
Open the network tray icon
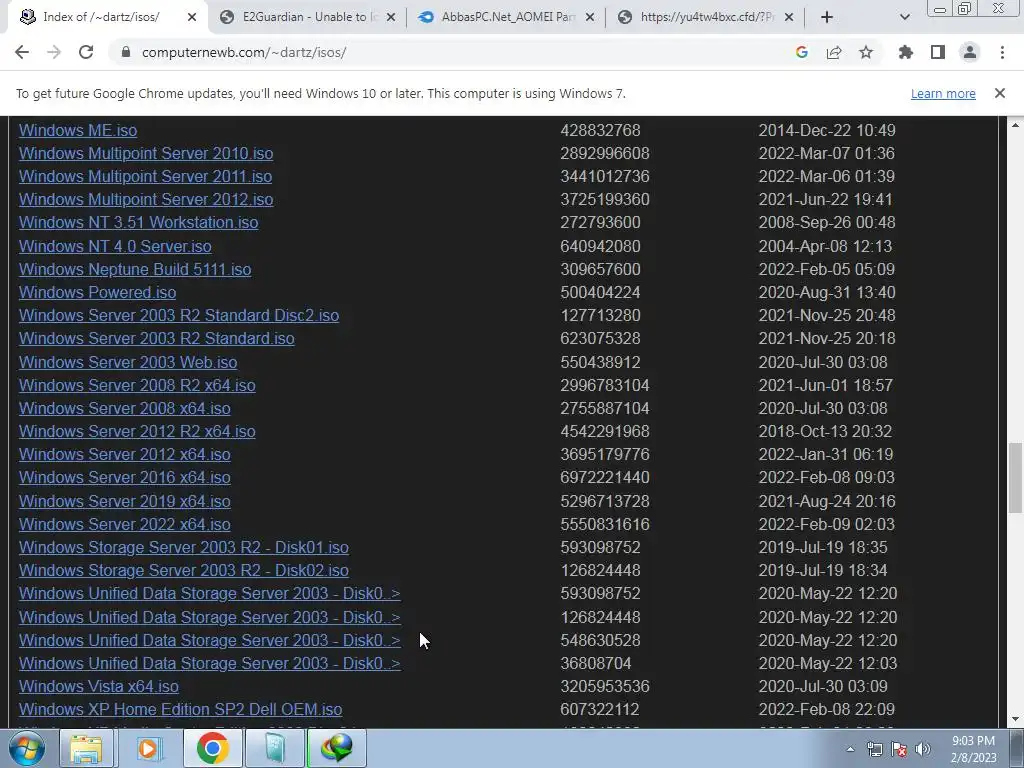click(874, 749)
